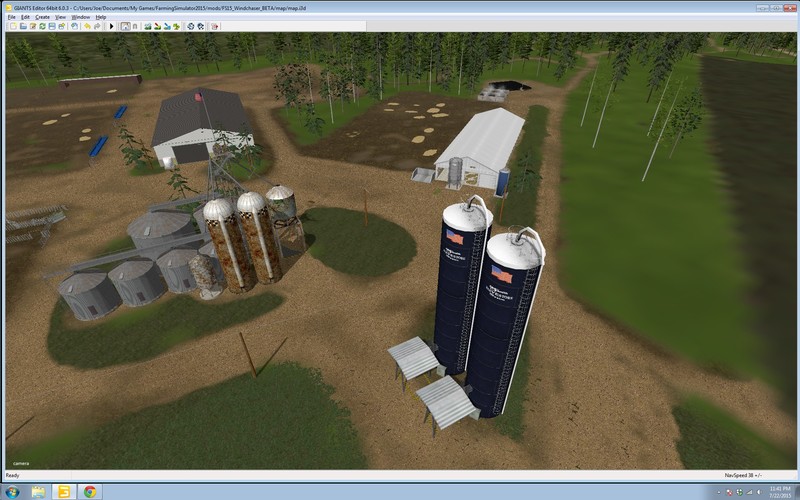Open the Help menu
Screen dimensions: 800x500
tap(101, 17)
